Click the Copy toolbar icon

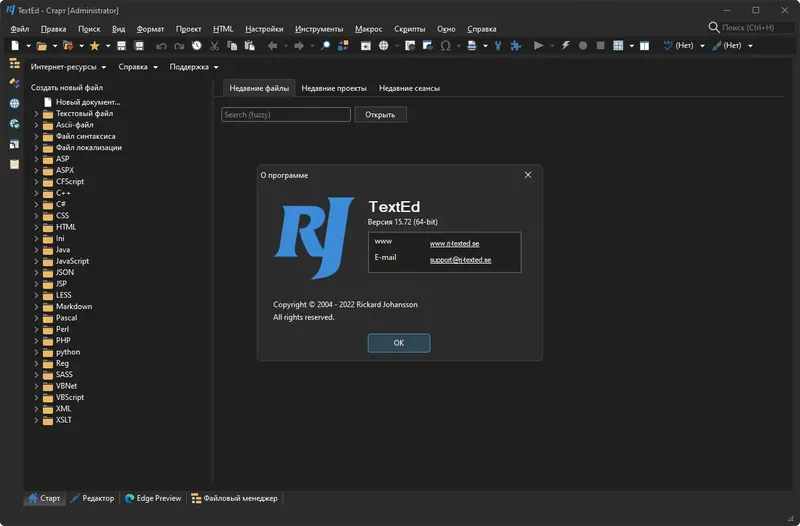tap(232, 46)
